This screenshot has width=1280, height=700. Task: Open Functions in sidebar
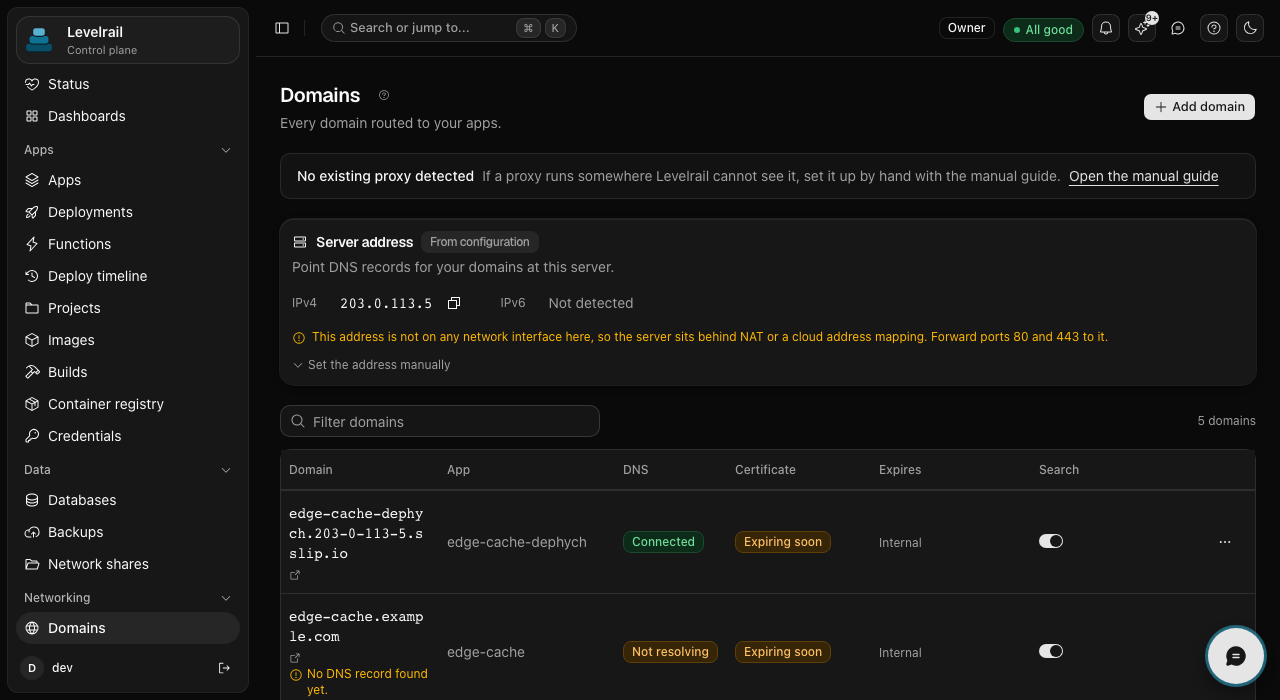point(128,244)
